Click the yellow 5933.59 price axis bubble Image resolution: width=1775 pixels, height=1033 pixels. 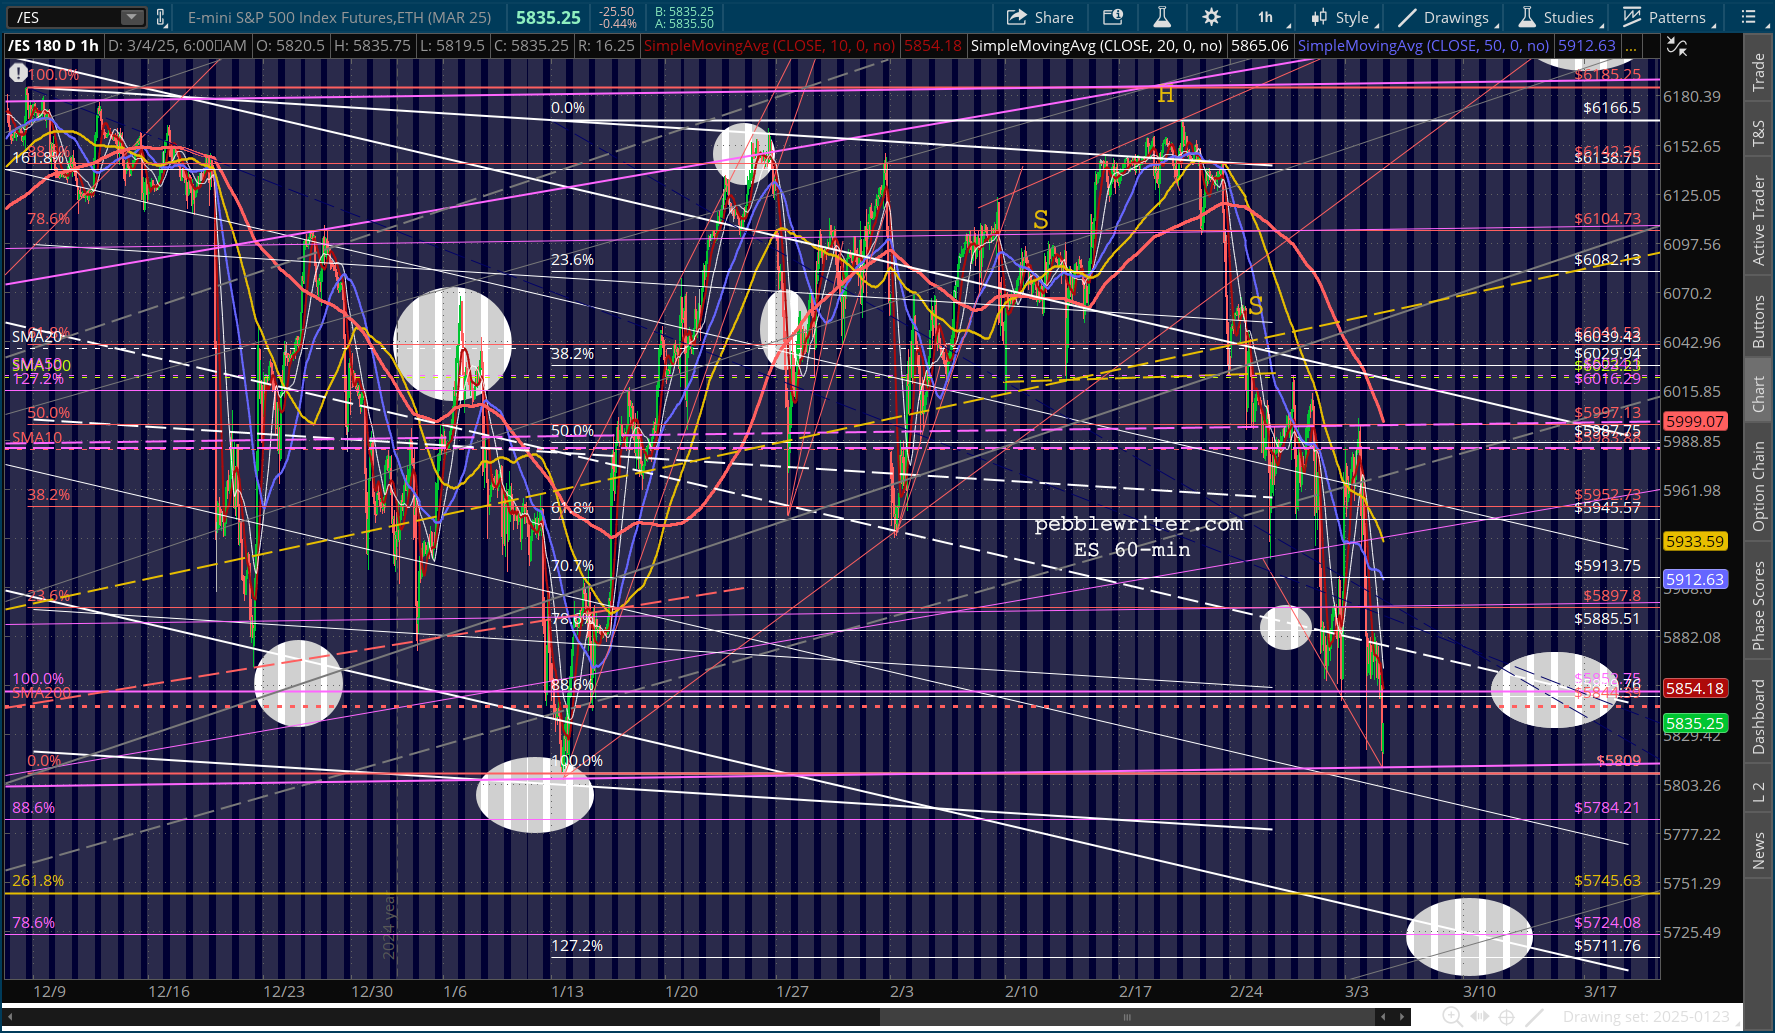pyautogui.click(x=1695, y=541)
